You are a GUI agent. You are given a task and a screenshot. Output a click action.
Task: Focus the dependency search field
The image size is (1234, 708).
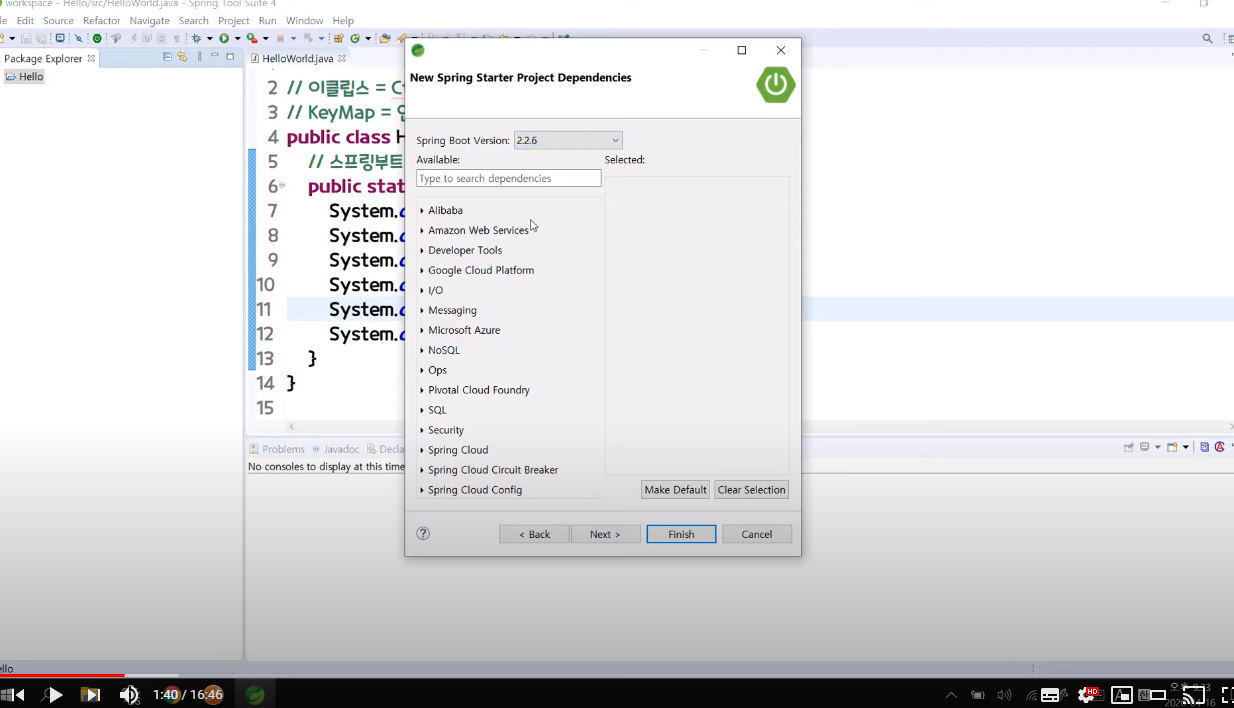(508, 178)
